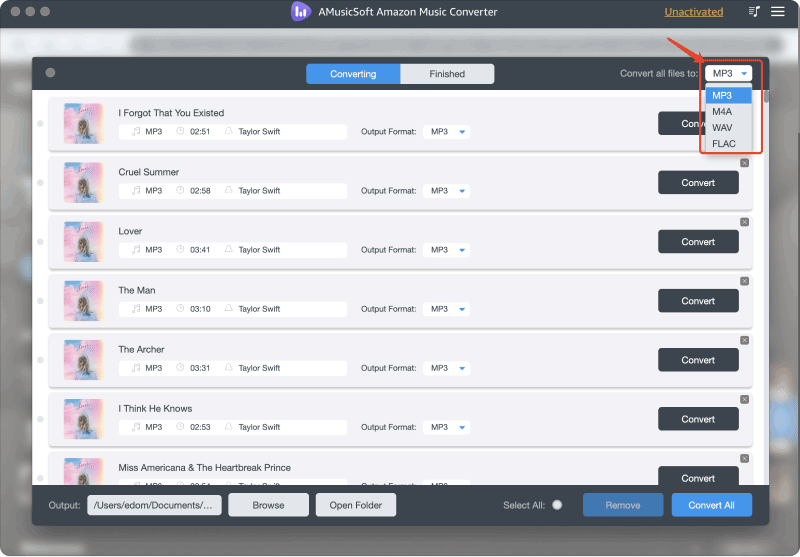Open Output Format dropdown for The Archer
The image size is (800, 557).
[446, 368]
